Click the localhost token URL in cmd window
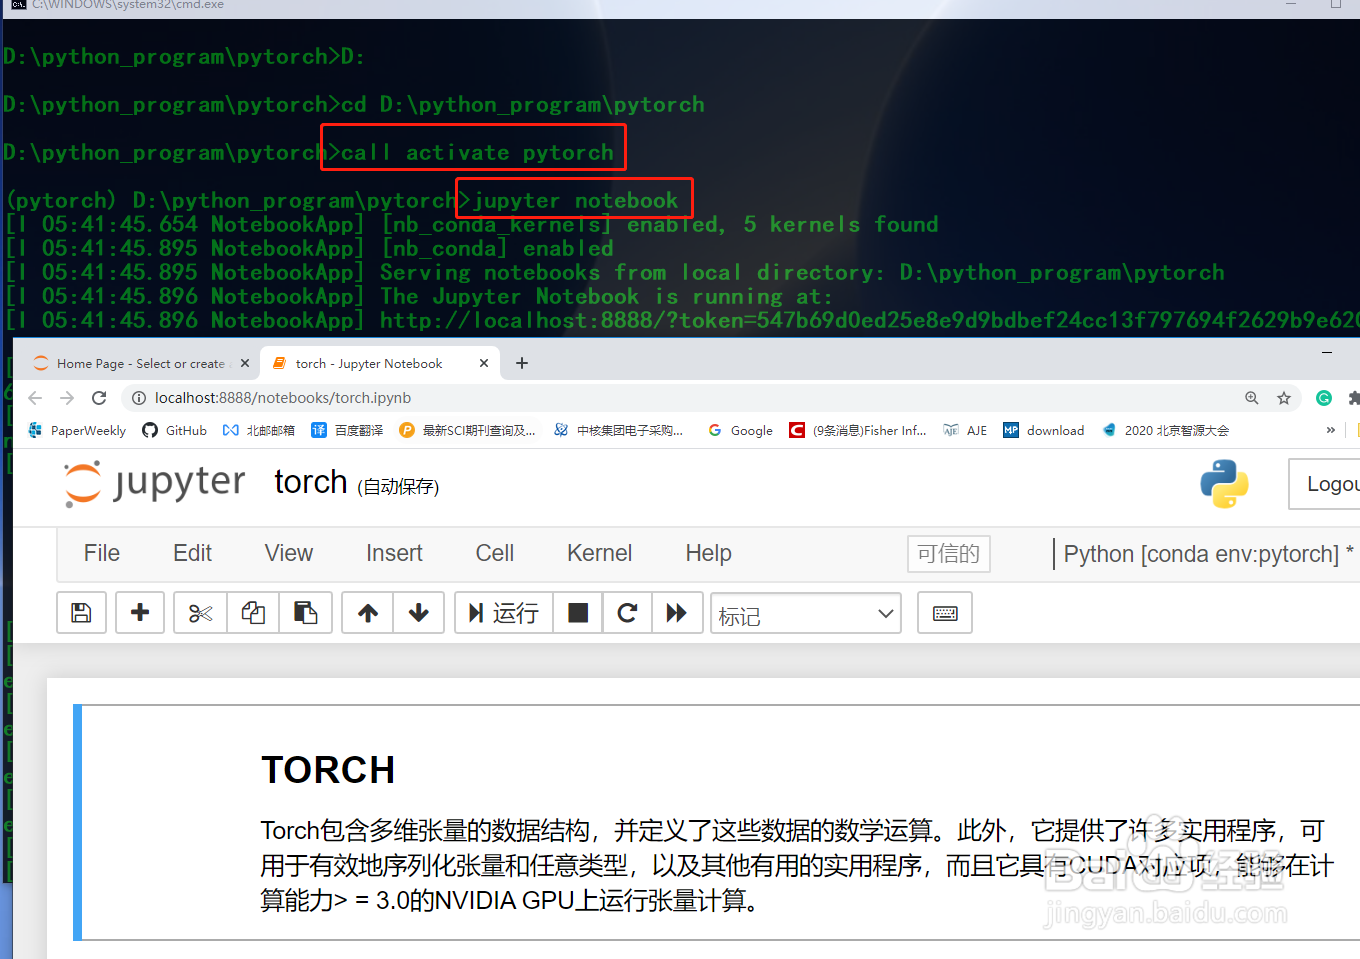1360x959 pixels. click(869, 320)
